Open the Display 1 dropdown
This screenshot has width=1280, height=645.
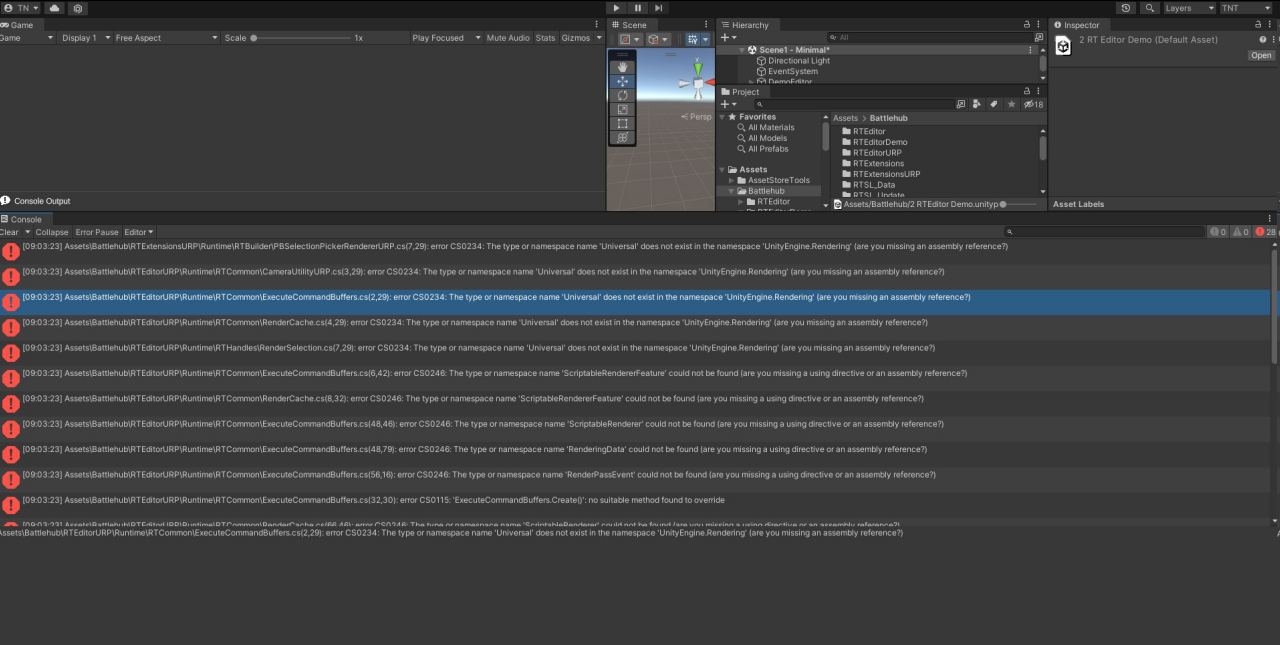[x=83, y=38]
